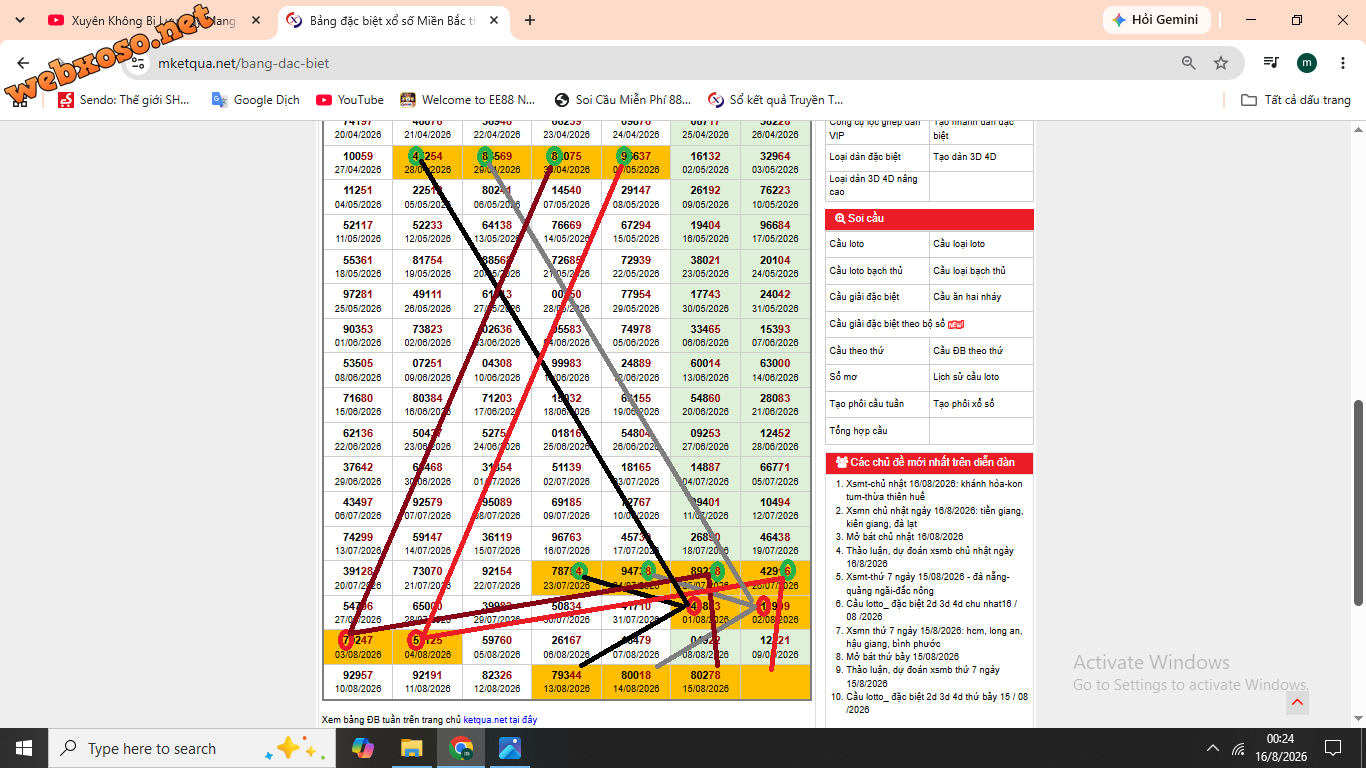The height and width of the screenshot is (768, 1366).
Task: Show hidden system tray icons
Action: 1213,748
